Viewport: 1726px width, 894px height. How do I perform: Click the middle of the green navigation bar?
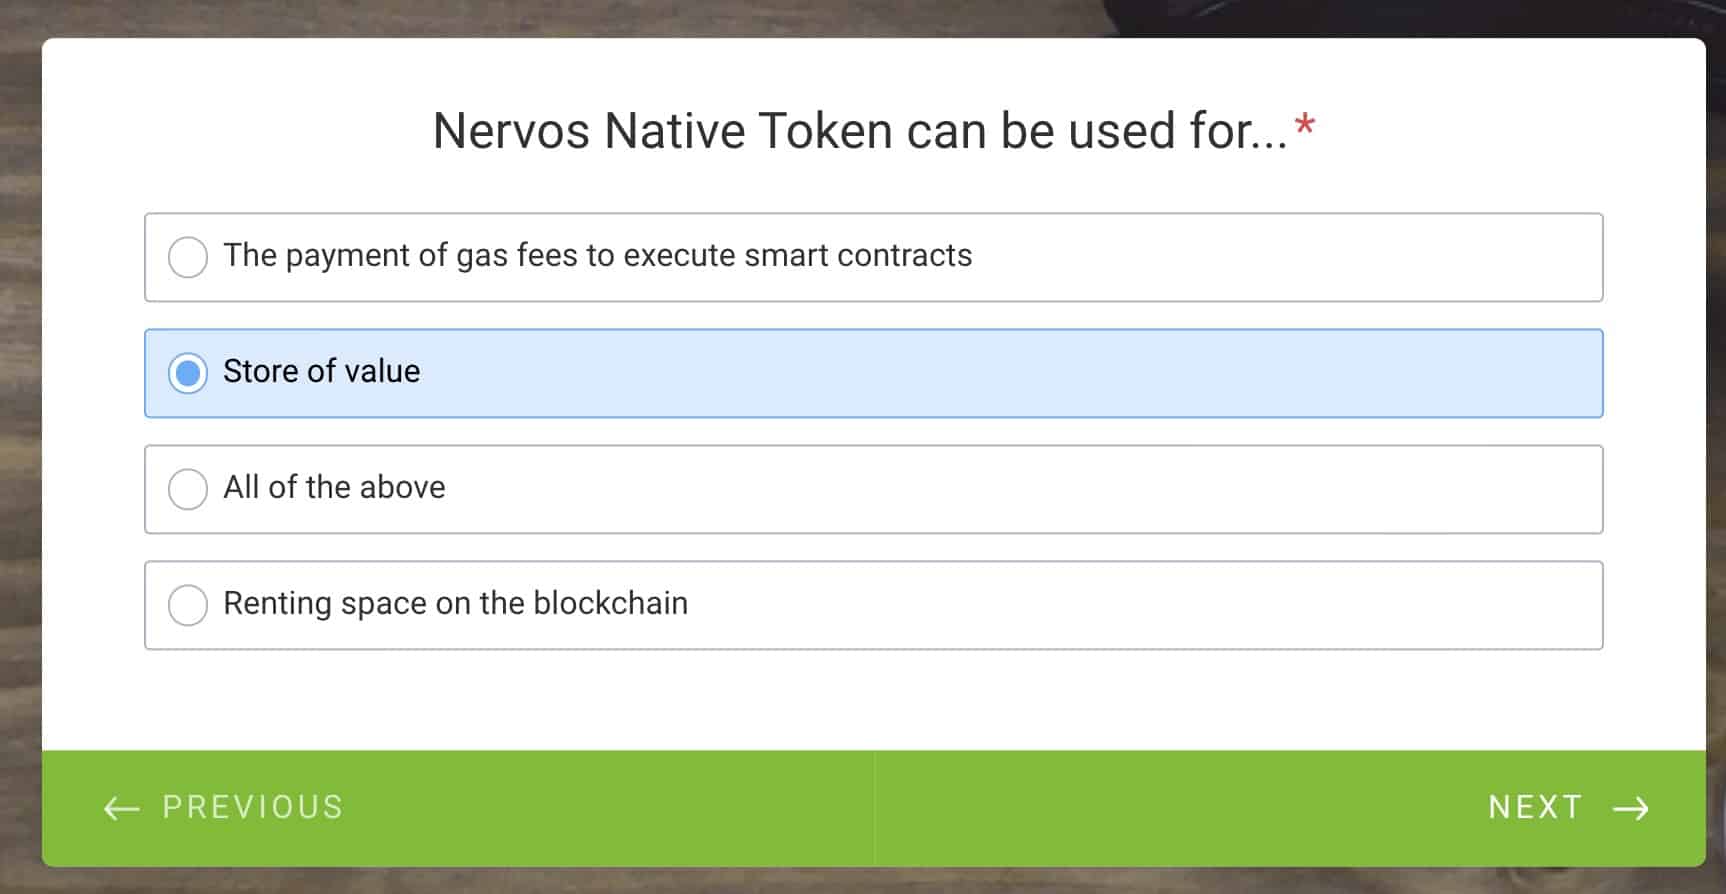874,808
